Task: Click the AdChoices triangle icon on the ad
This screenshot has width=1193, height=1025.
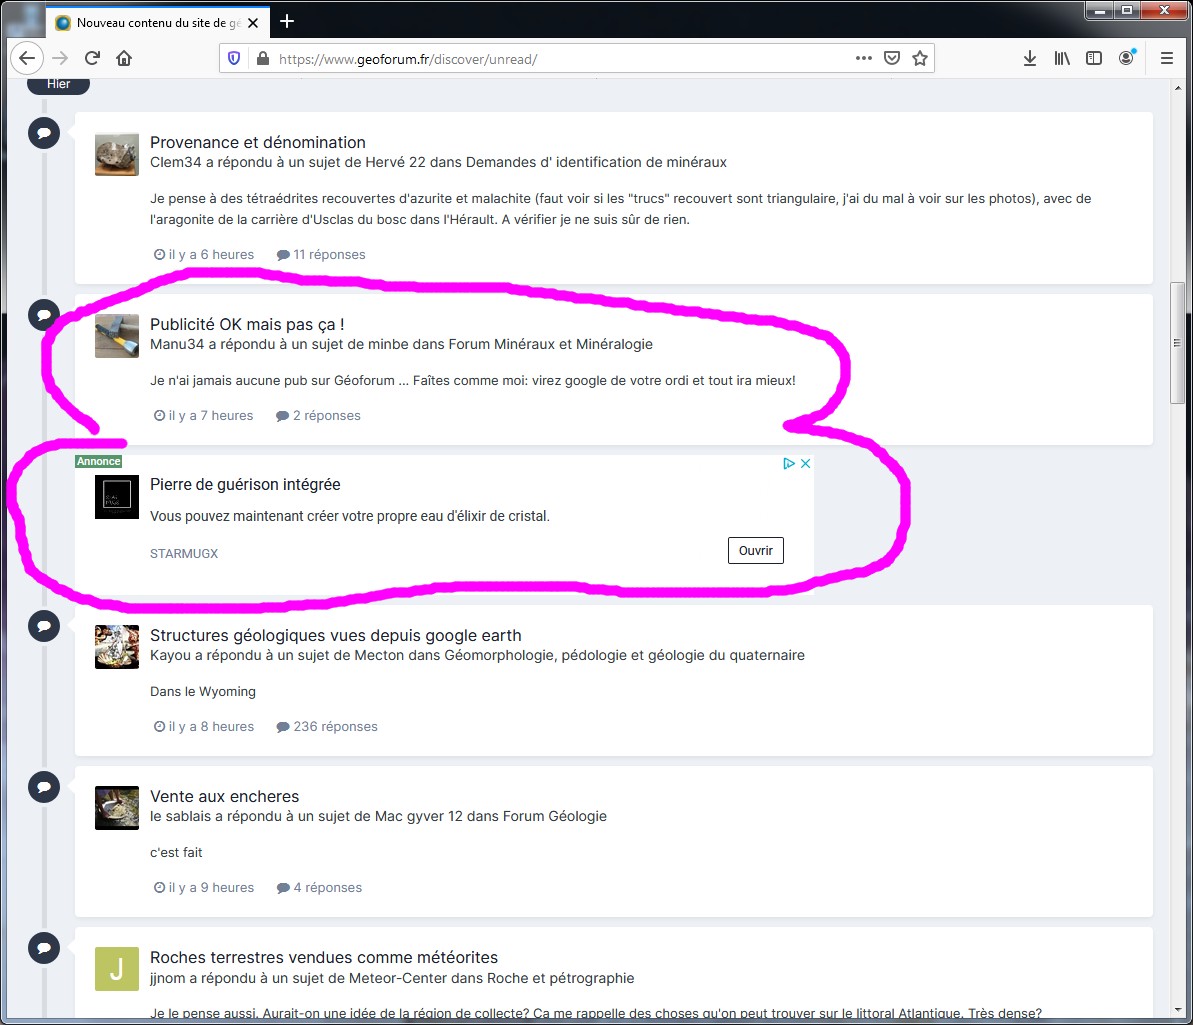Action: [789, 463]
